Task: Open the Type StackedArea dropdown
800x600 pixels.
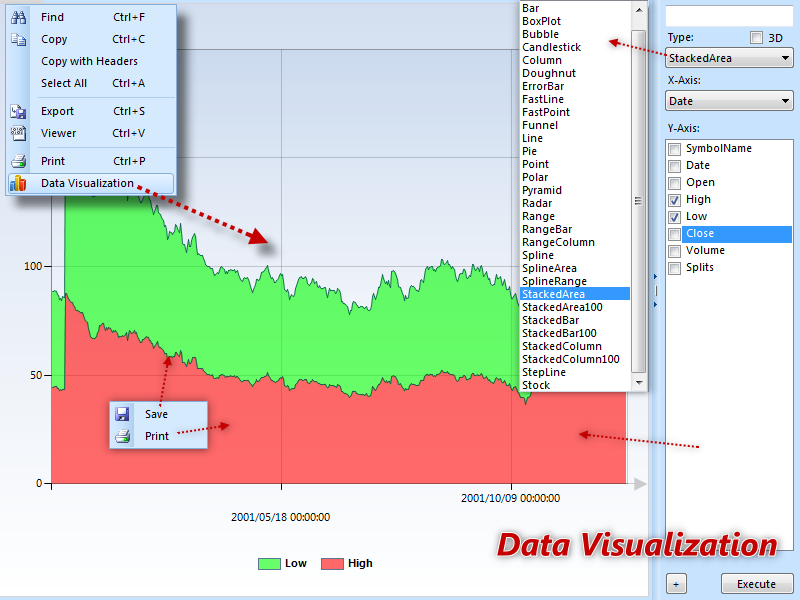Action: [729, 58]
